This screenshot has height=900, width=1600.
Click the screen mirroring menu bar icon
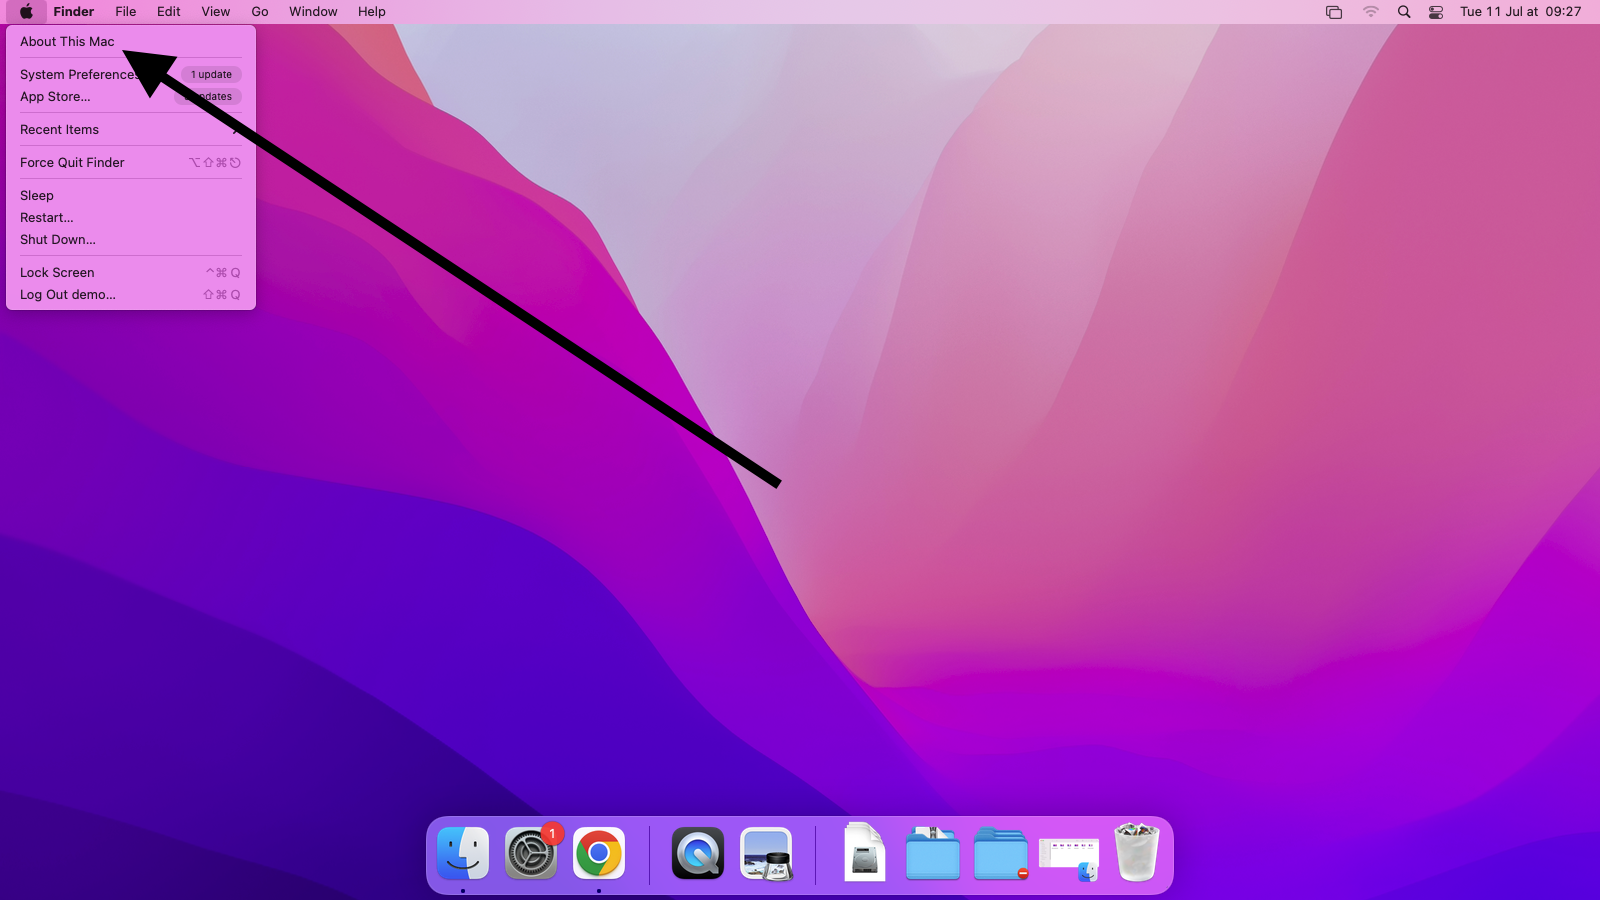1334,12
